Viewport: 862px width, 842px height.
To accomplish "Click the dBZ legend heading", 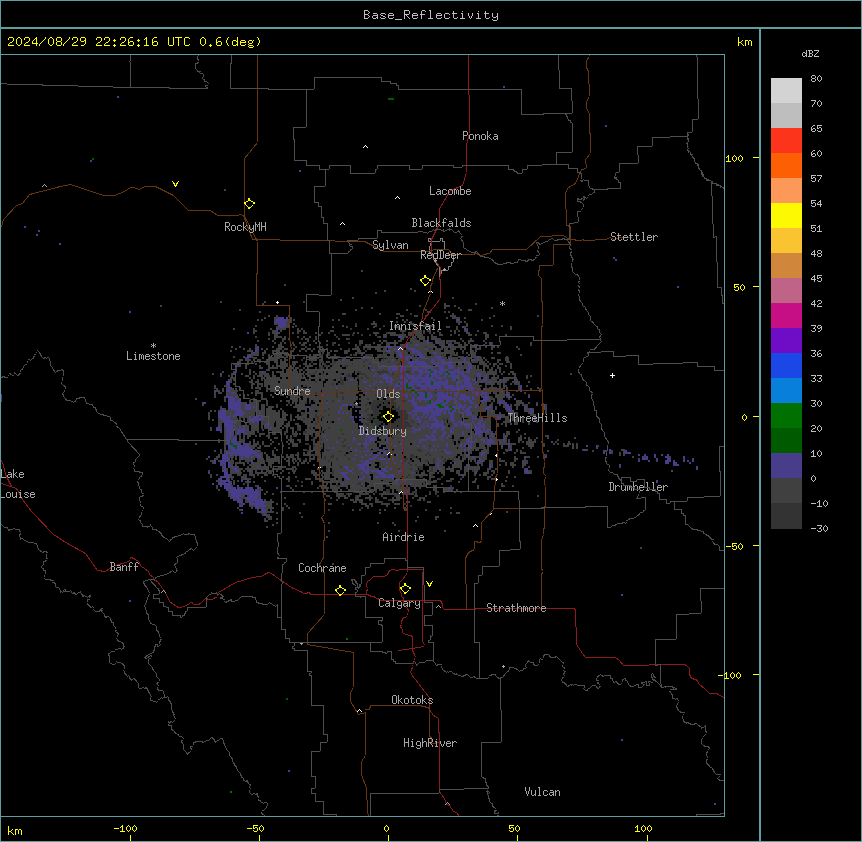I will click(810, 53).
